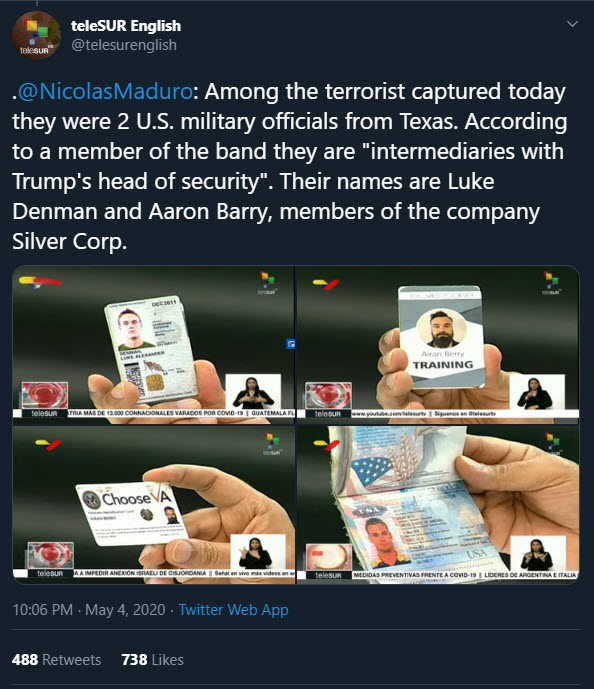Expand the tweet options chevron menu
The height and width of the screenshot is (689, 594).
(x=572, y=24)
